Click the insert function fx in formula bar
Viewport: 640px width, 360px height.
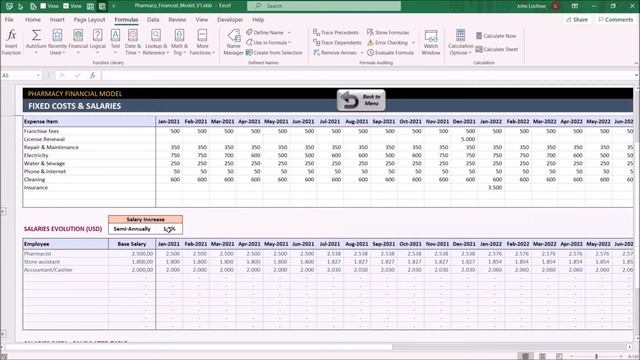pos(93,76)
